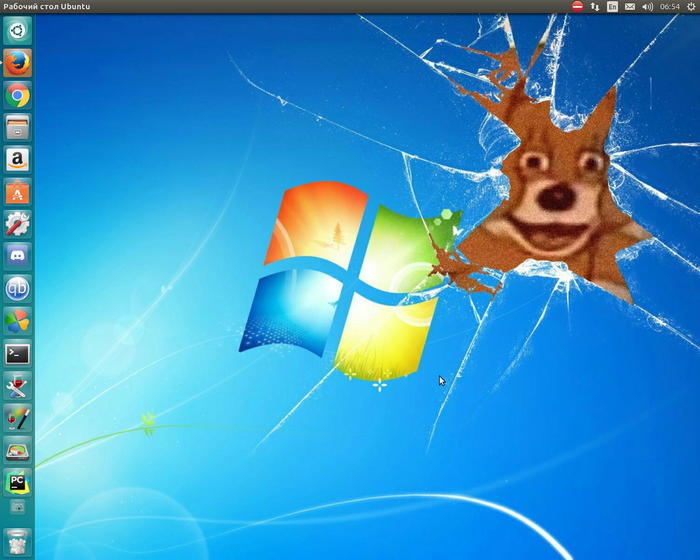The width and height of the screenshot is (700, 560).
Task: Launch PlayOnLinux four-color clover icon
Action: (x=17, y=321)
